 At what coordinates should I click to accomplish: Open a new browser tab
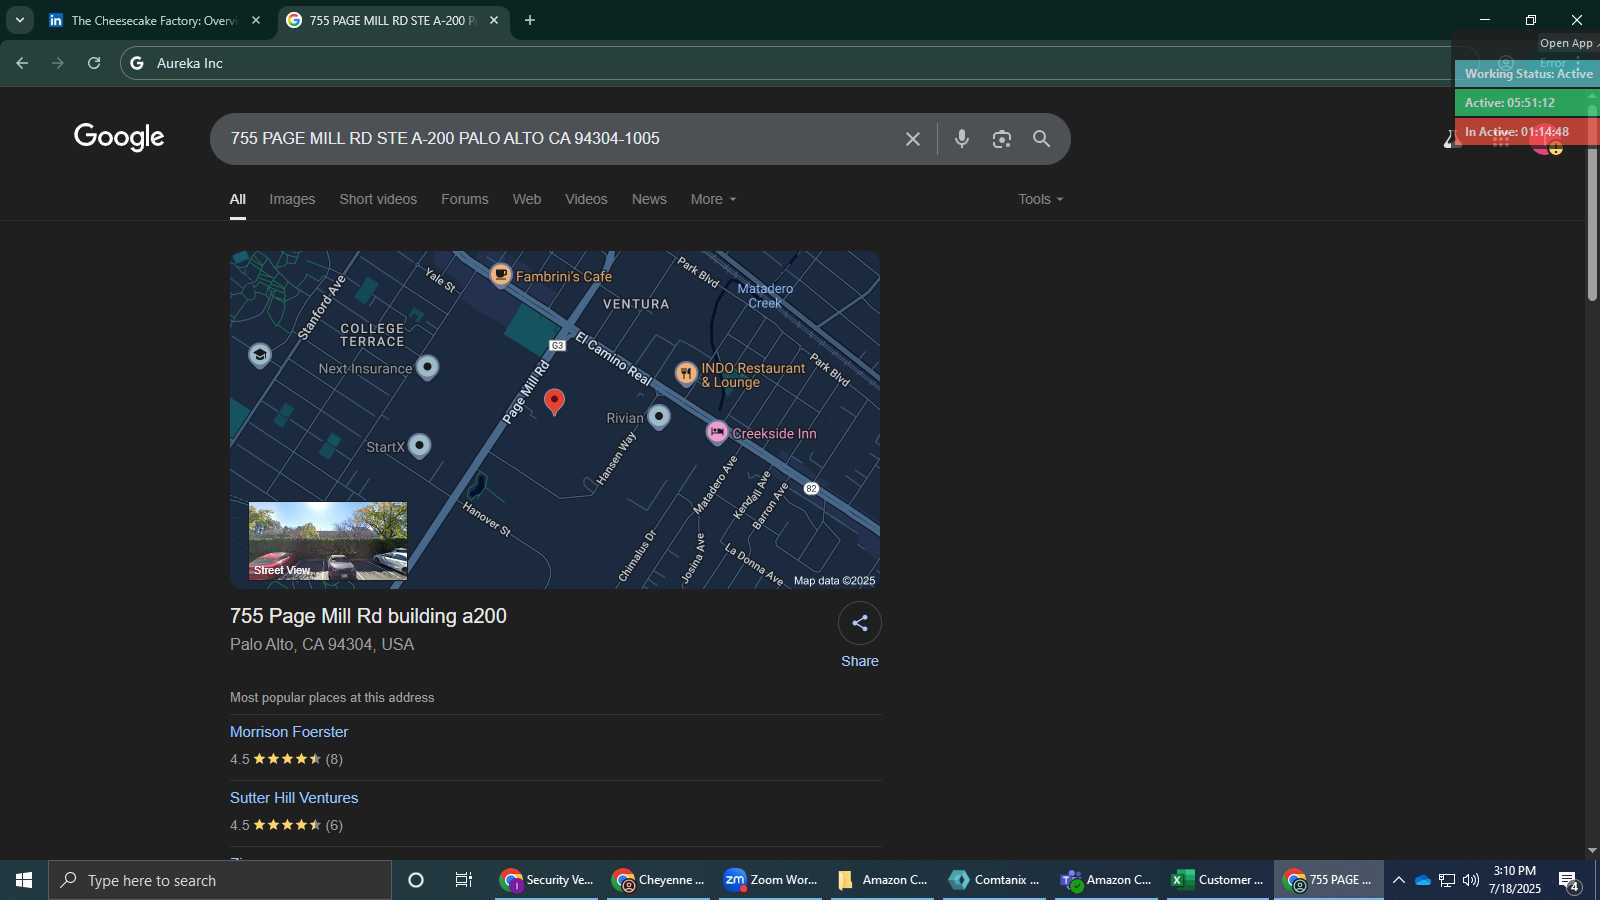tap(530, 20)
